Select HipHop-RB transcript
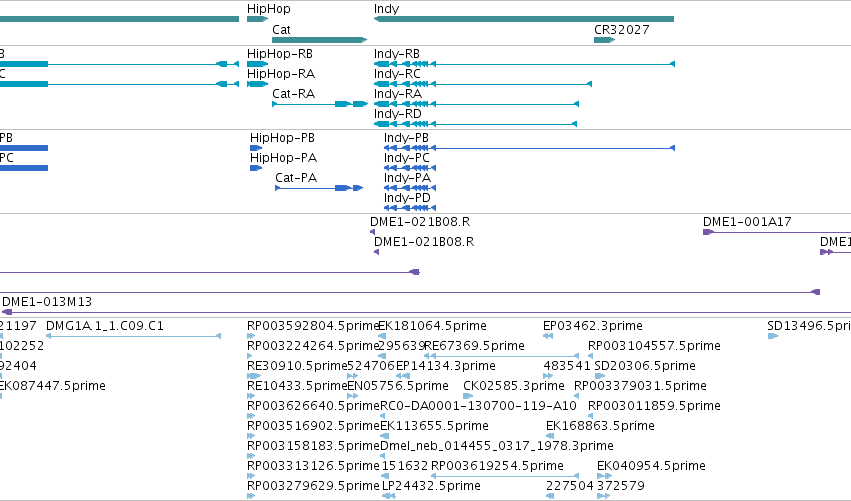The image size is (851, 501). point(257,64)
